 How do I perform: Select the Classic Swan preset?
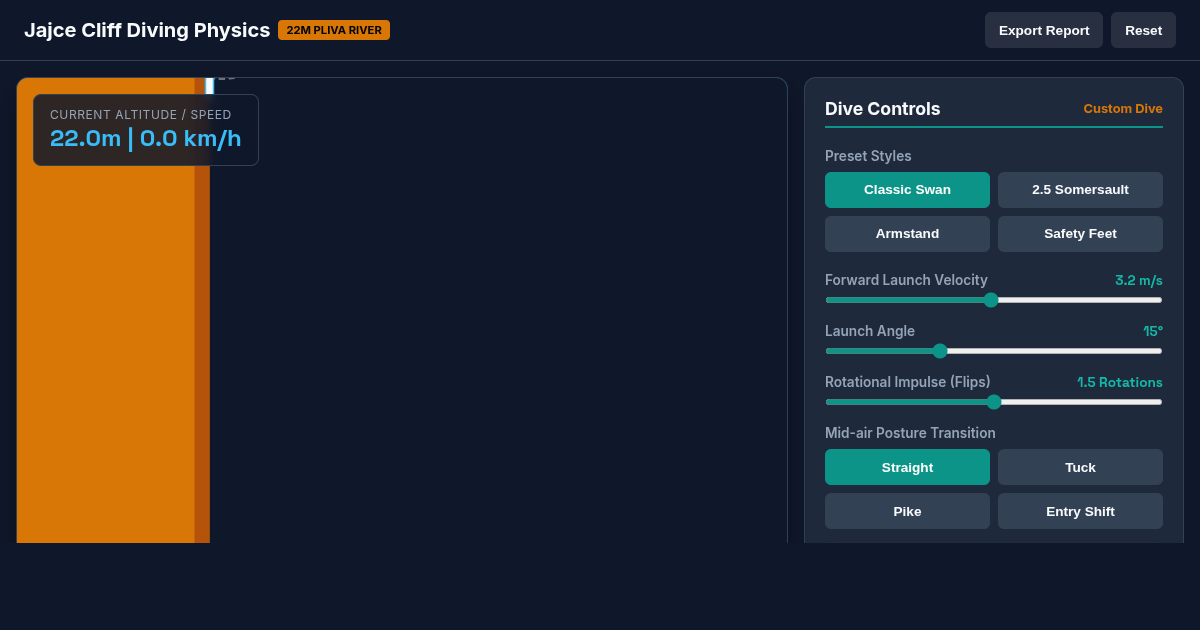[907, 190]
